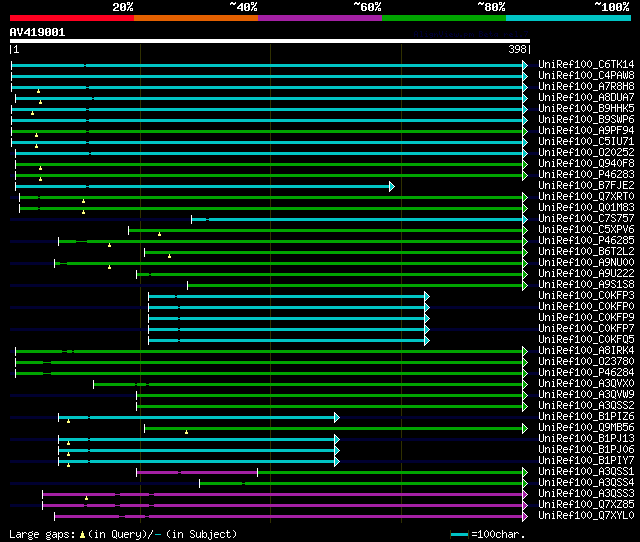Image resolution: width=640 pixels, height=542 pixels.
Task: Click the UniRef100_B1PJ13 label
Action: (586, 439)
